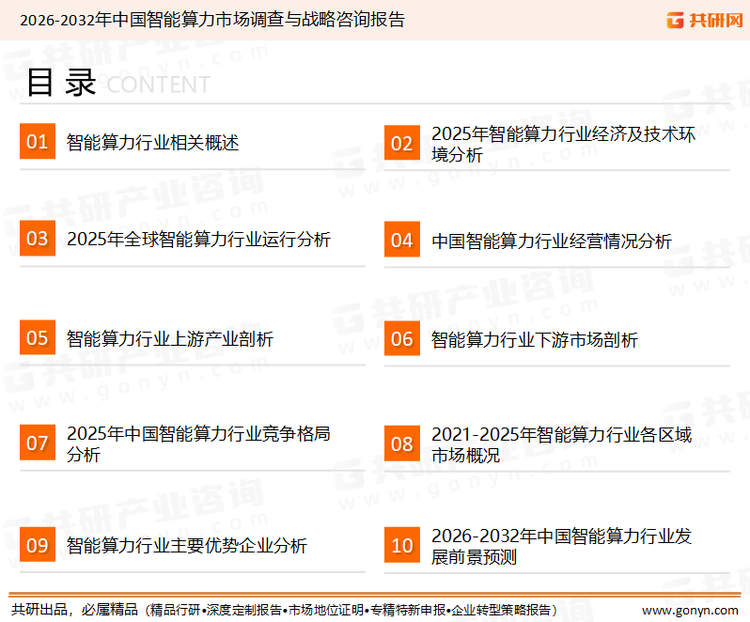The width and height of the screenshot is (750, 622).
Task: Click the orange 07 chapter number box
Action: (37, 443)
